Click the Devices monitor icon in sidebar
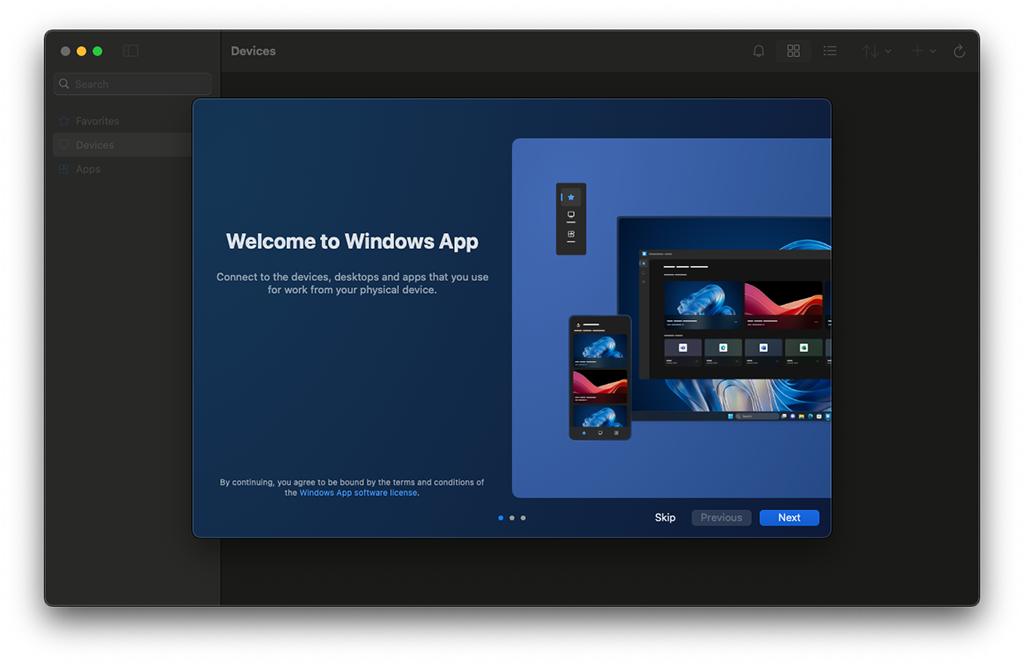This screenshot has width=1024, height=665. 63,145
